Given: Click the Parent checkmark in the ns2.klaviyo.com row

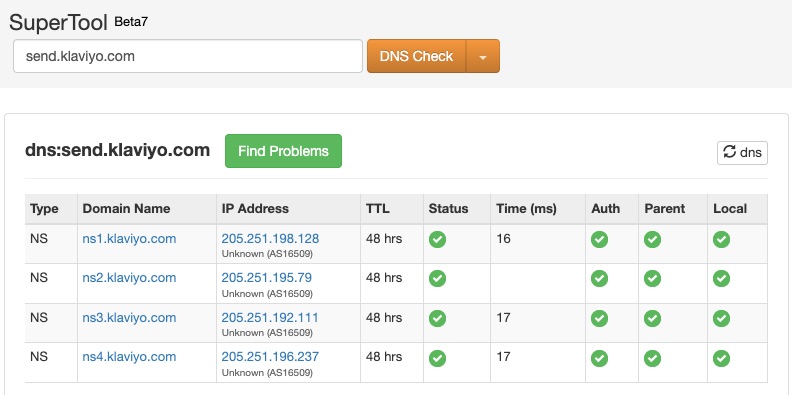Looking at the screenshot, I should click(652, 278).
